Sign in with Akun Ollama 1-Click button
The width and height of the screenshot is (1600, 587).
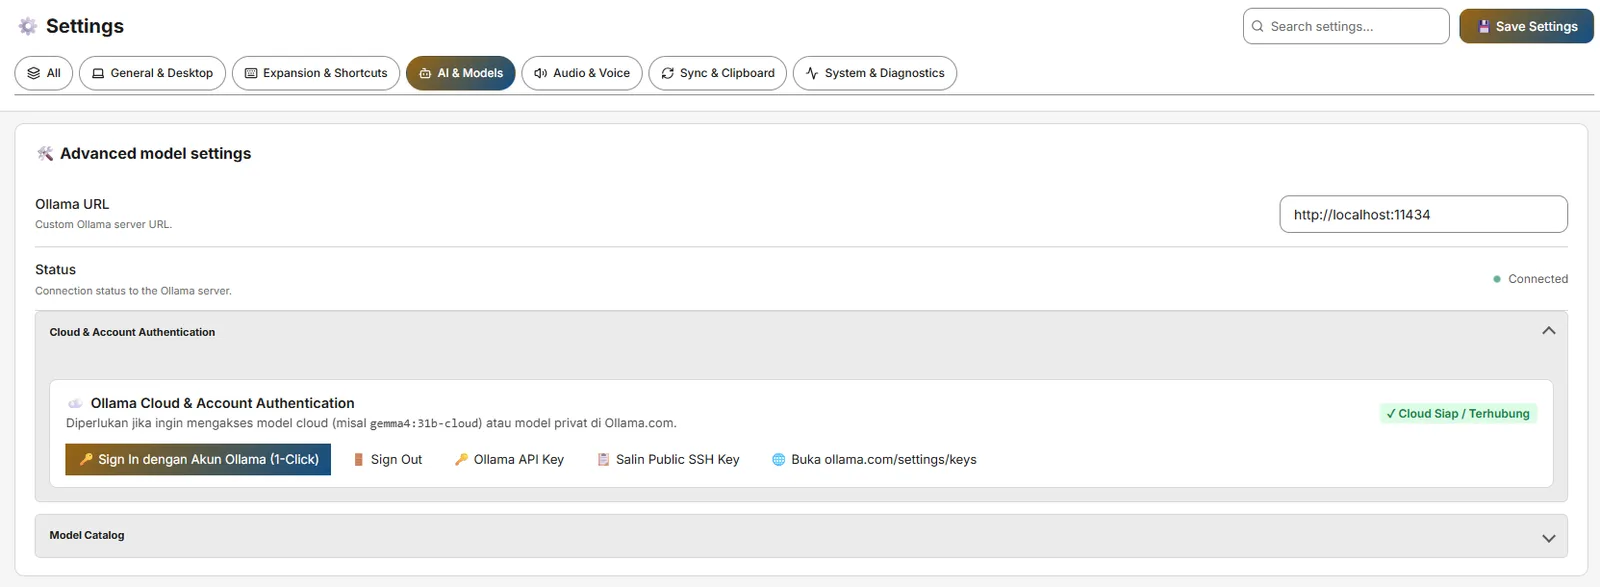(198, 459)
